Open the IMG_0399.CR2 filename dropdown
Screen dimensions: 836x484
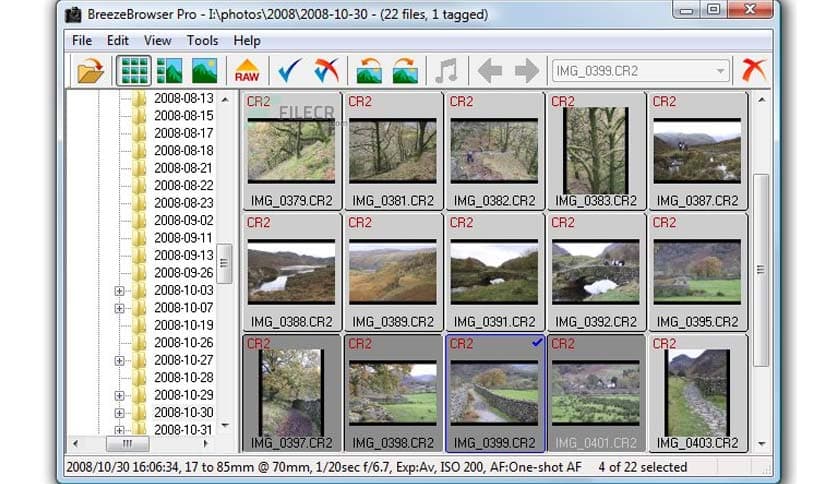click(x=720, y=71)
